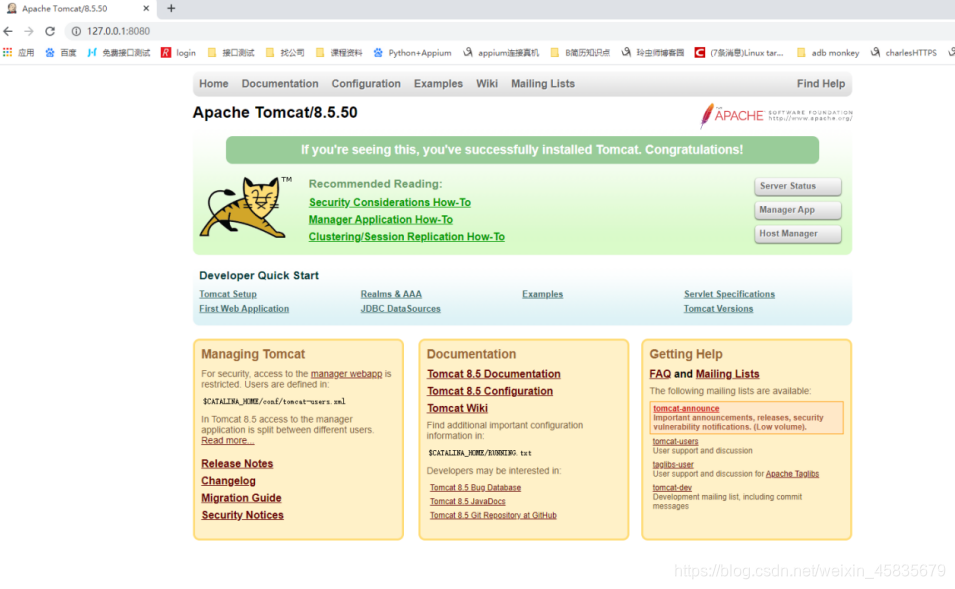Click the Server Status button

(798, 186)
